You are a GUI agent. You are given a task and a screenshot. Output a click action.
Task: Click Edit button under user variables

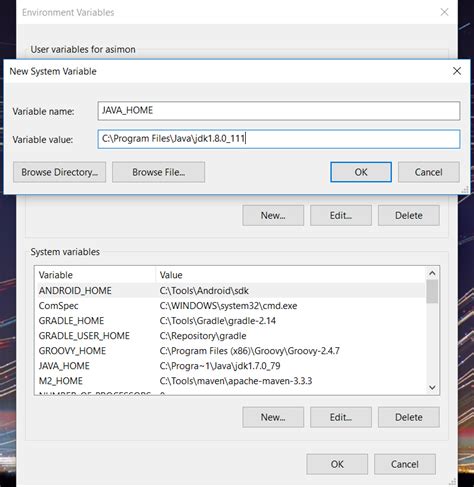coord(341,216)
